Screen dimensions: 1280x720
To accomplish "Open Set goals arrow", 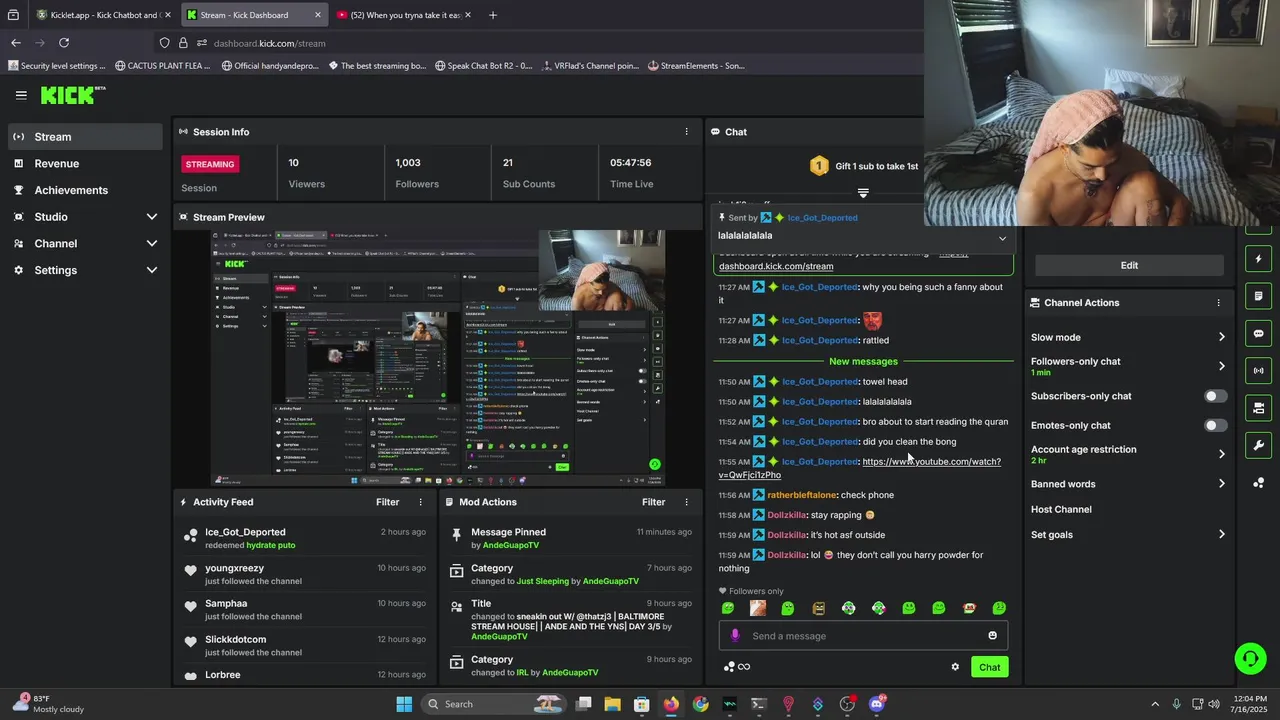I will point(1221,535).
